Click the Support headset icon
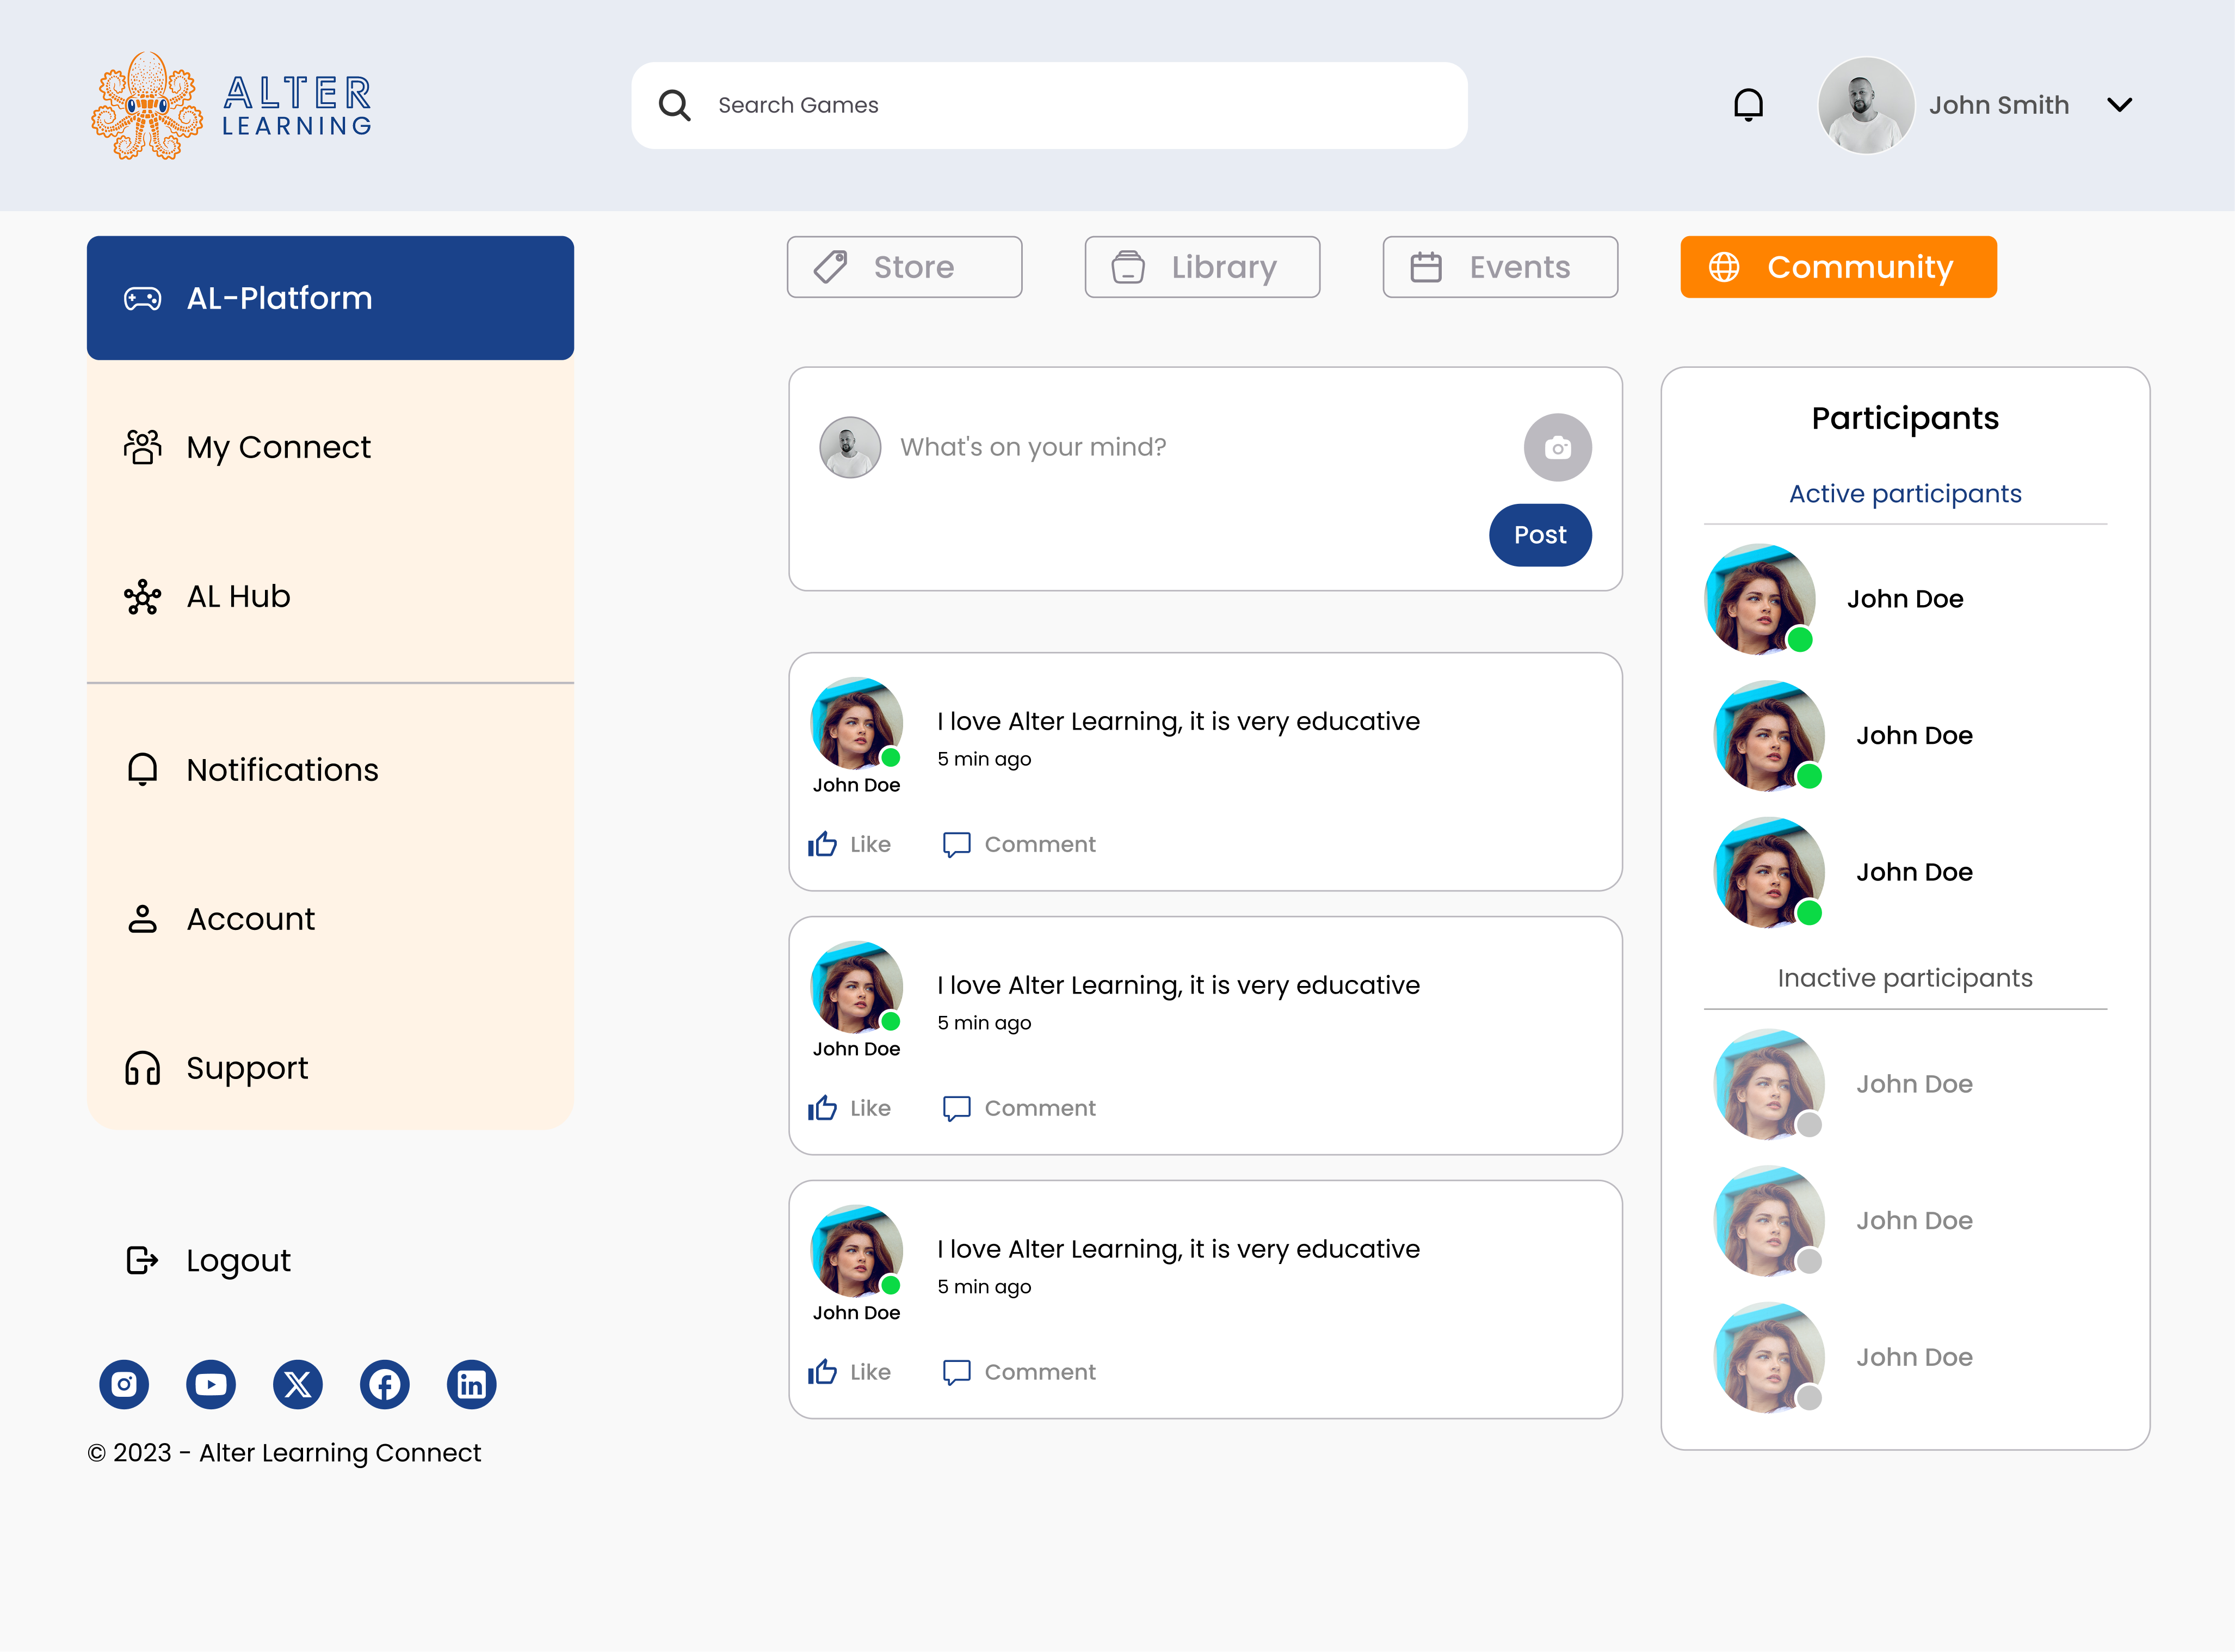 pos(141,1068)
